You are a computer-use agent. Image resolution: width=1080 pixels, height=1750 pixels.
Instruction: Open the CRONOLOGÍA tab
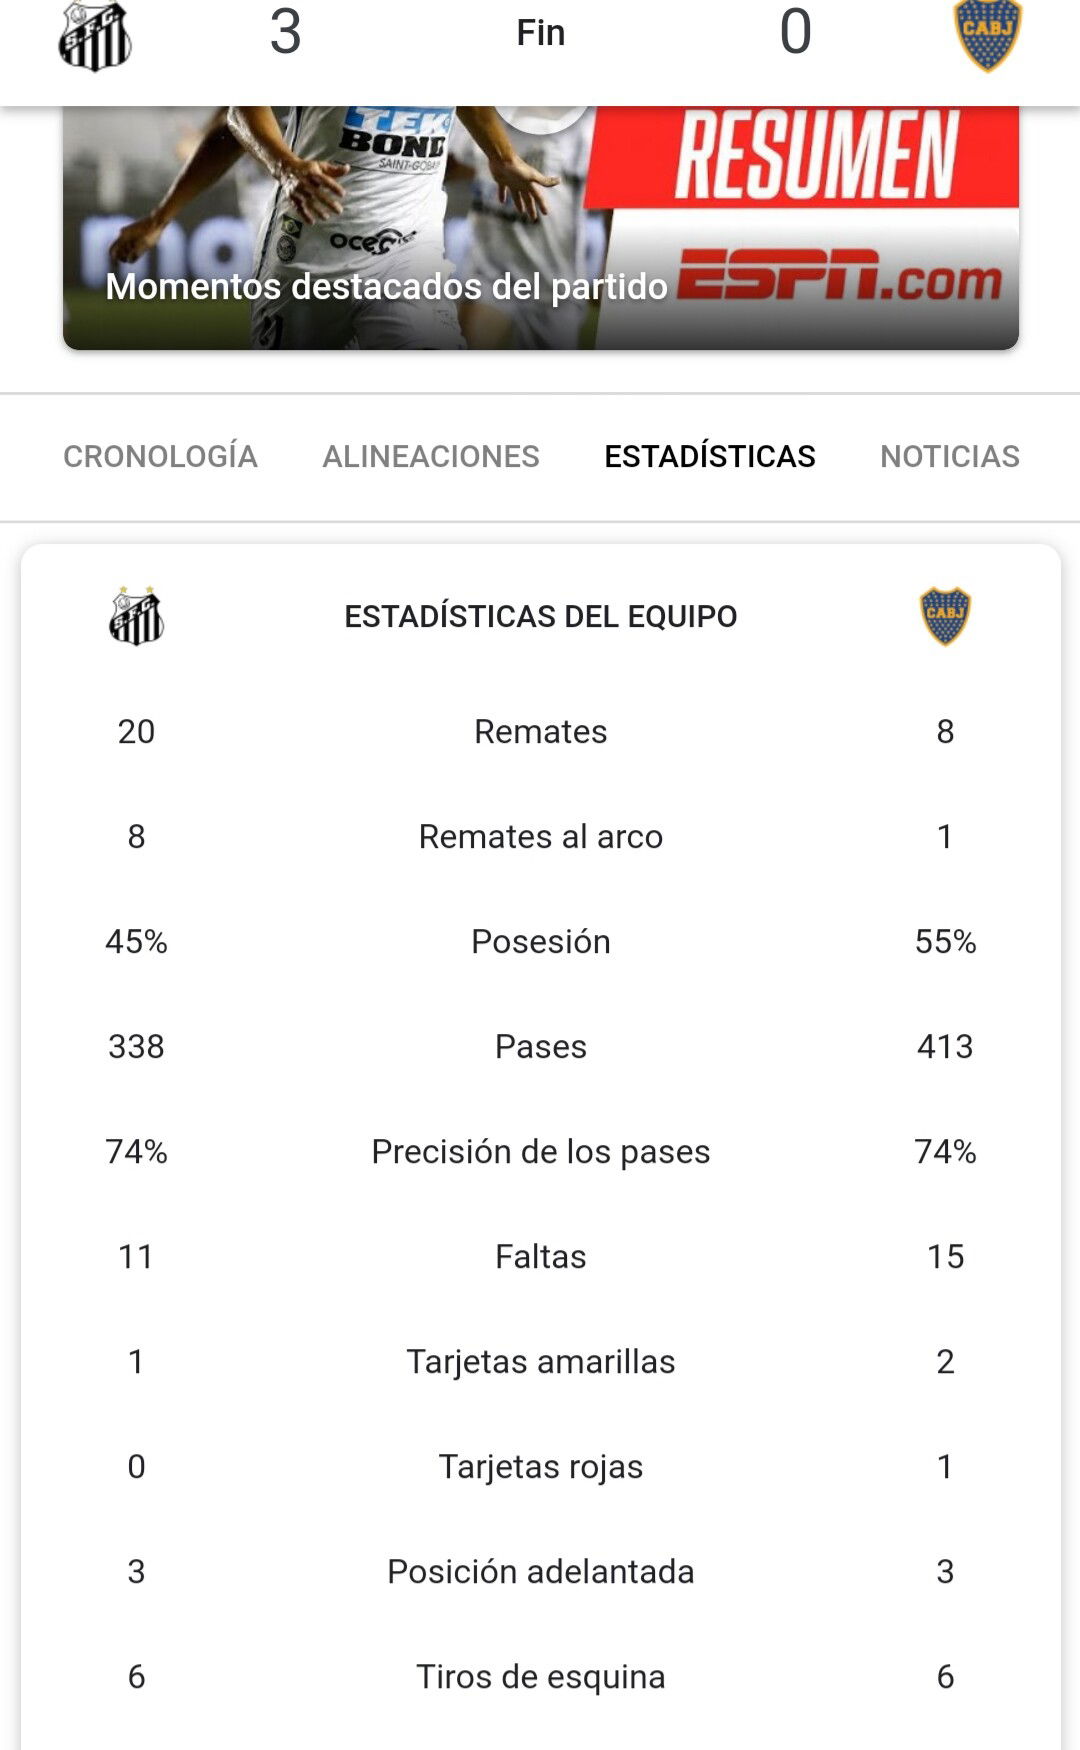pos(160,456)
